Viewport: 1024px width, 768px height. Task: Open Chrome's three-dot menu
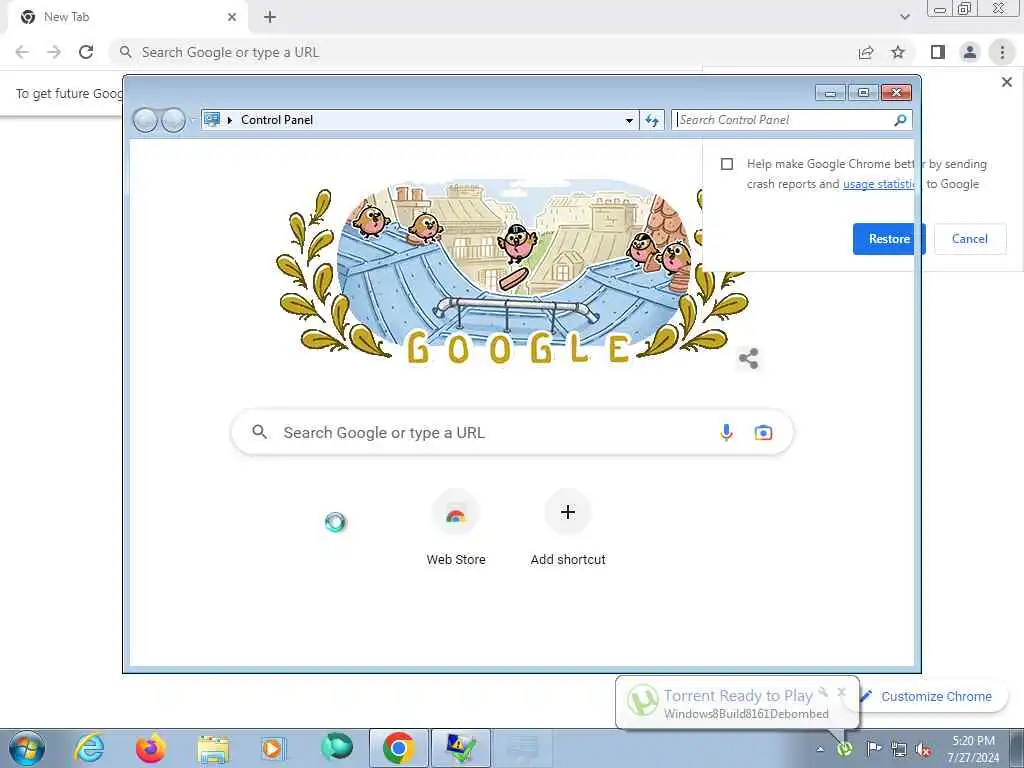[1002, 52]
